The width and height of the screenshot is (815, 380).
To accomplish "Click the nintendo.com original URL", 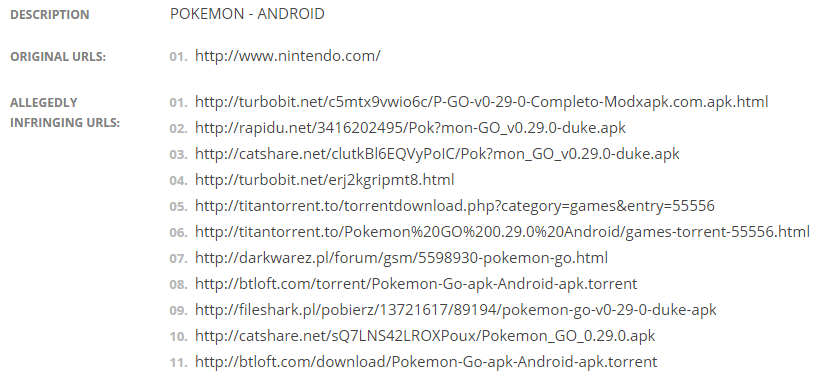I will (x=287, y=56).
